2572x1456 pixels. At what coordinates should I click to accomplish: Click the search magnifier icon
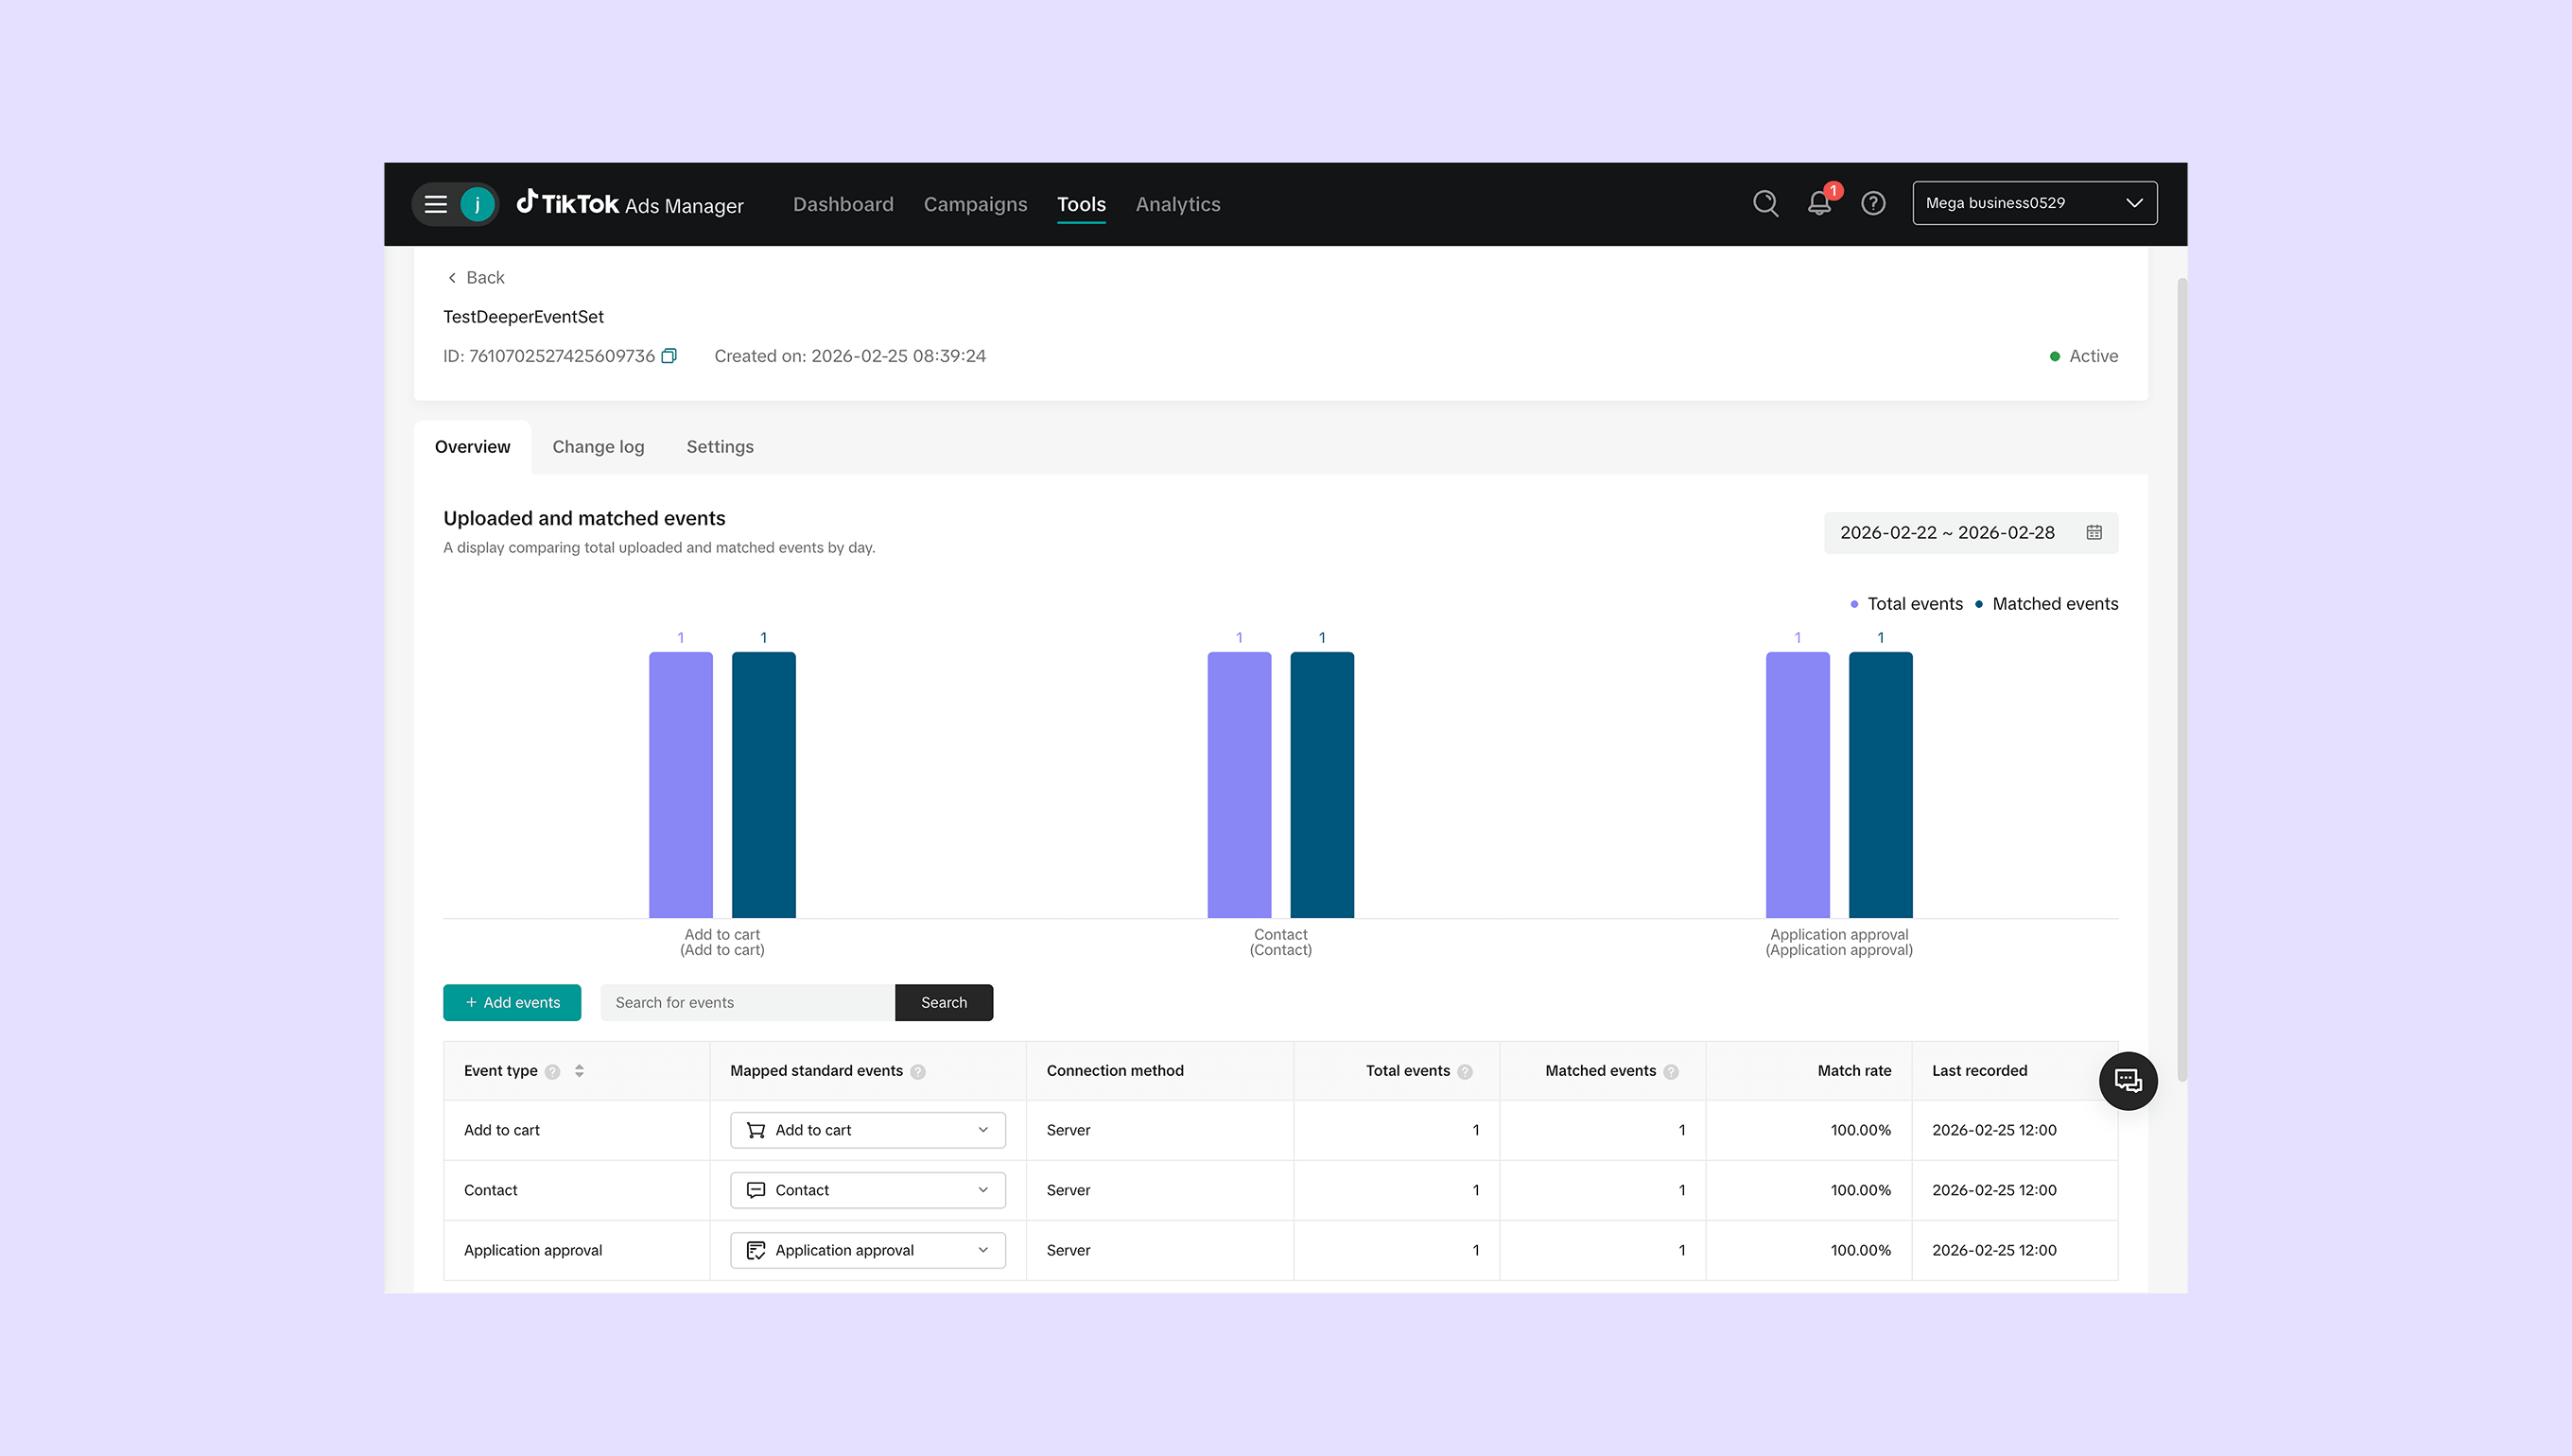point(1765,203)
